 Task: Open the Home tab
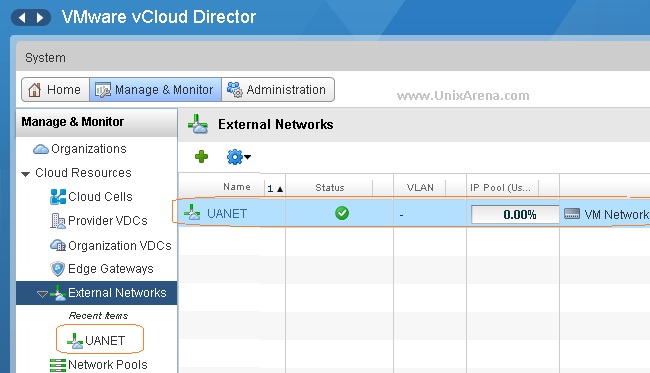[55, 90]
